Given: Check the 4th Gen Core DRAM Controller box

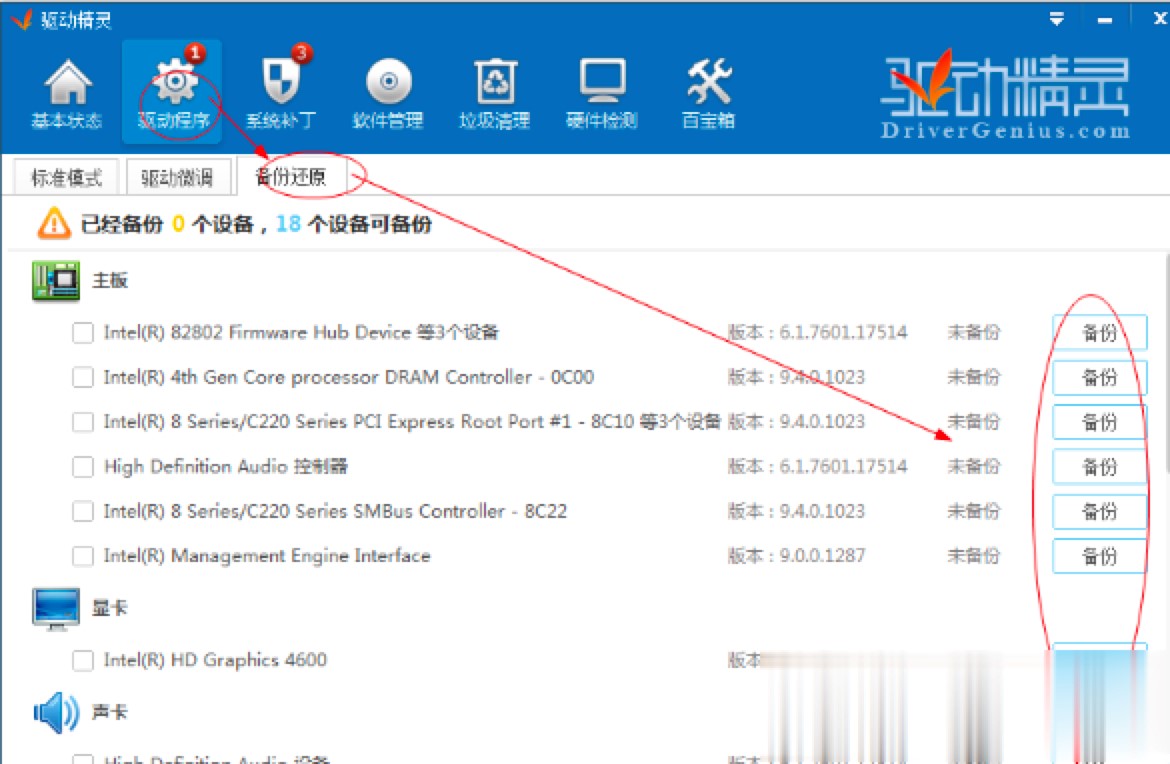Looking at the screenshot, I should [x=83, y=378].
